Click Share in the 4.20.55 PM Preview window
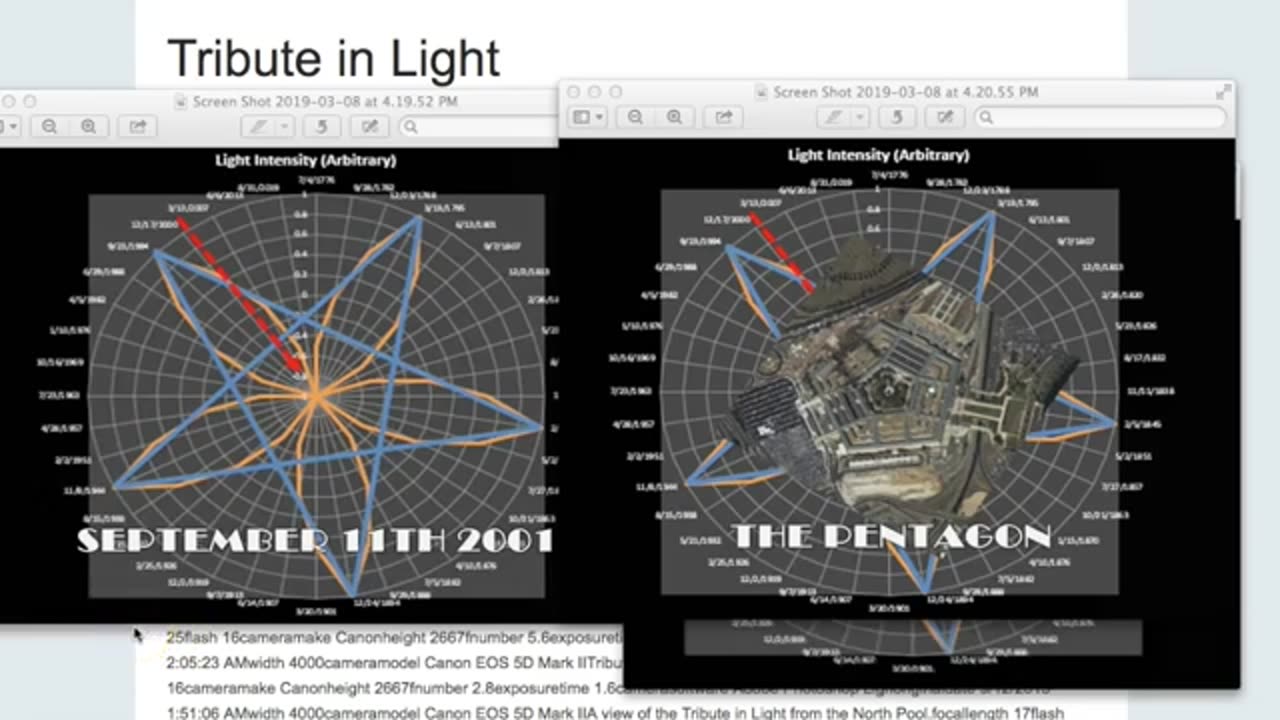The height and width of the screenshot is (720, 1280). point(723,117)
